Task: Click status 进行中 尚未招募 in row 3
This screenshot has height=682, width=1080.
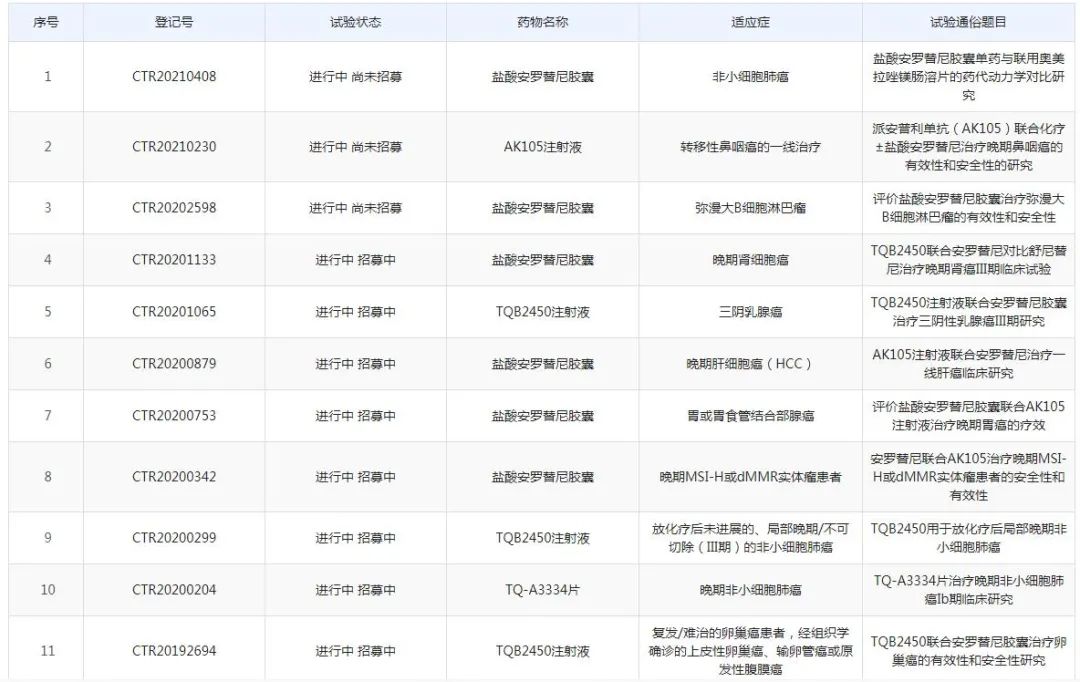Action: (355, 208)
